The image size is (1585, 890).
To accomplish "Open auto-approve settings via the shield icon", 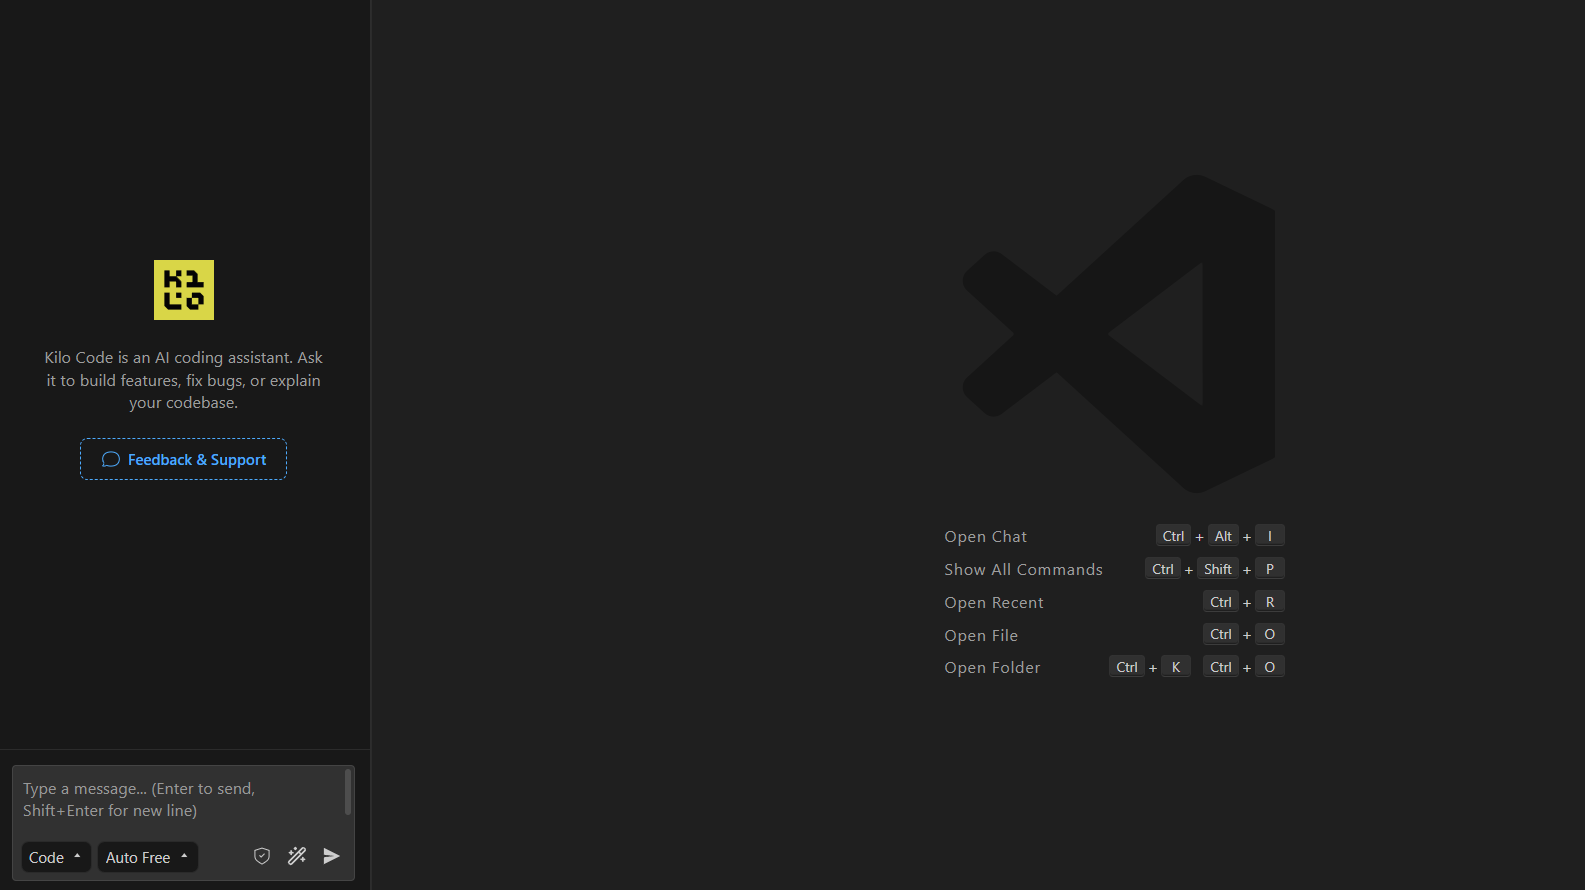I will click(262, 856).
